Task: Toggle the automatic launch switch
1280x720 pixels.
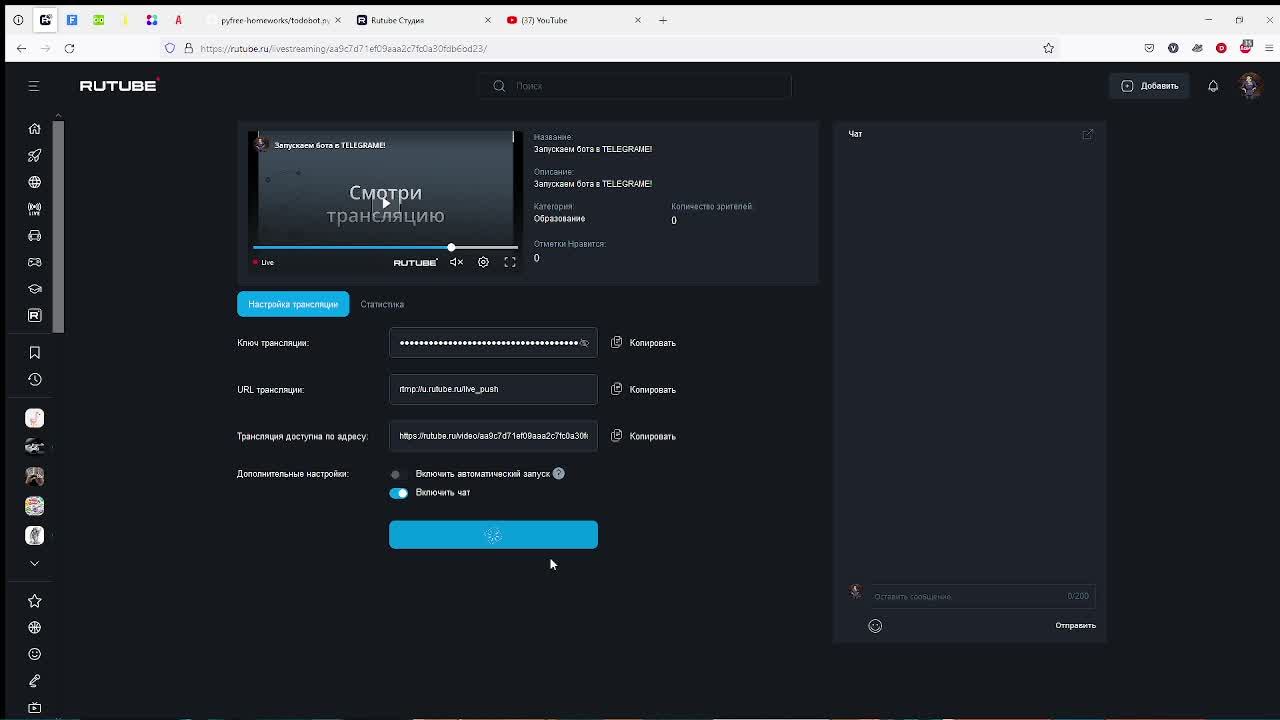Action: pos(398,474)
